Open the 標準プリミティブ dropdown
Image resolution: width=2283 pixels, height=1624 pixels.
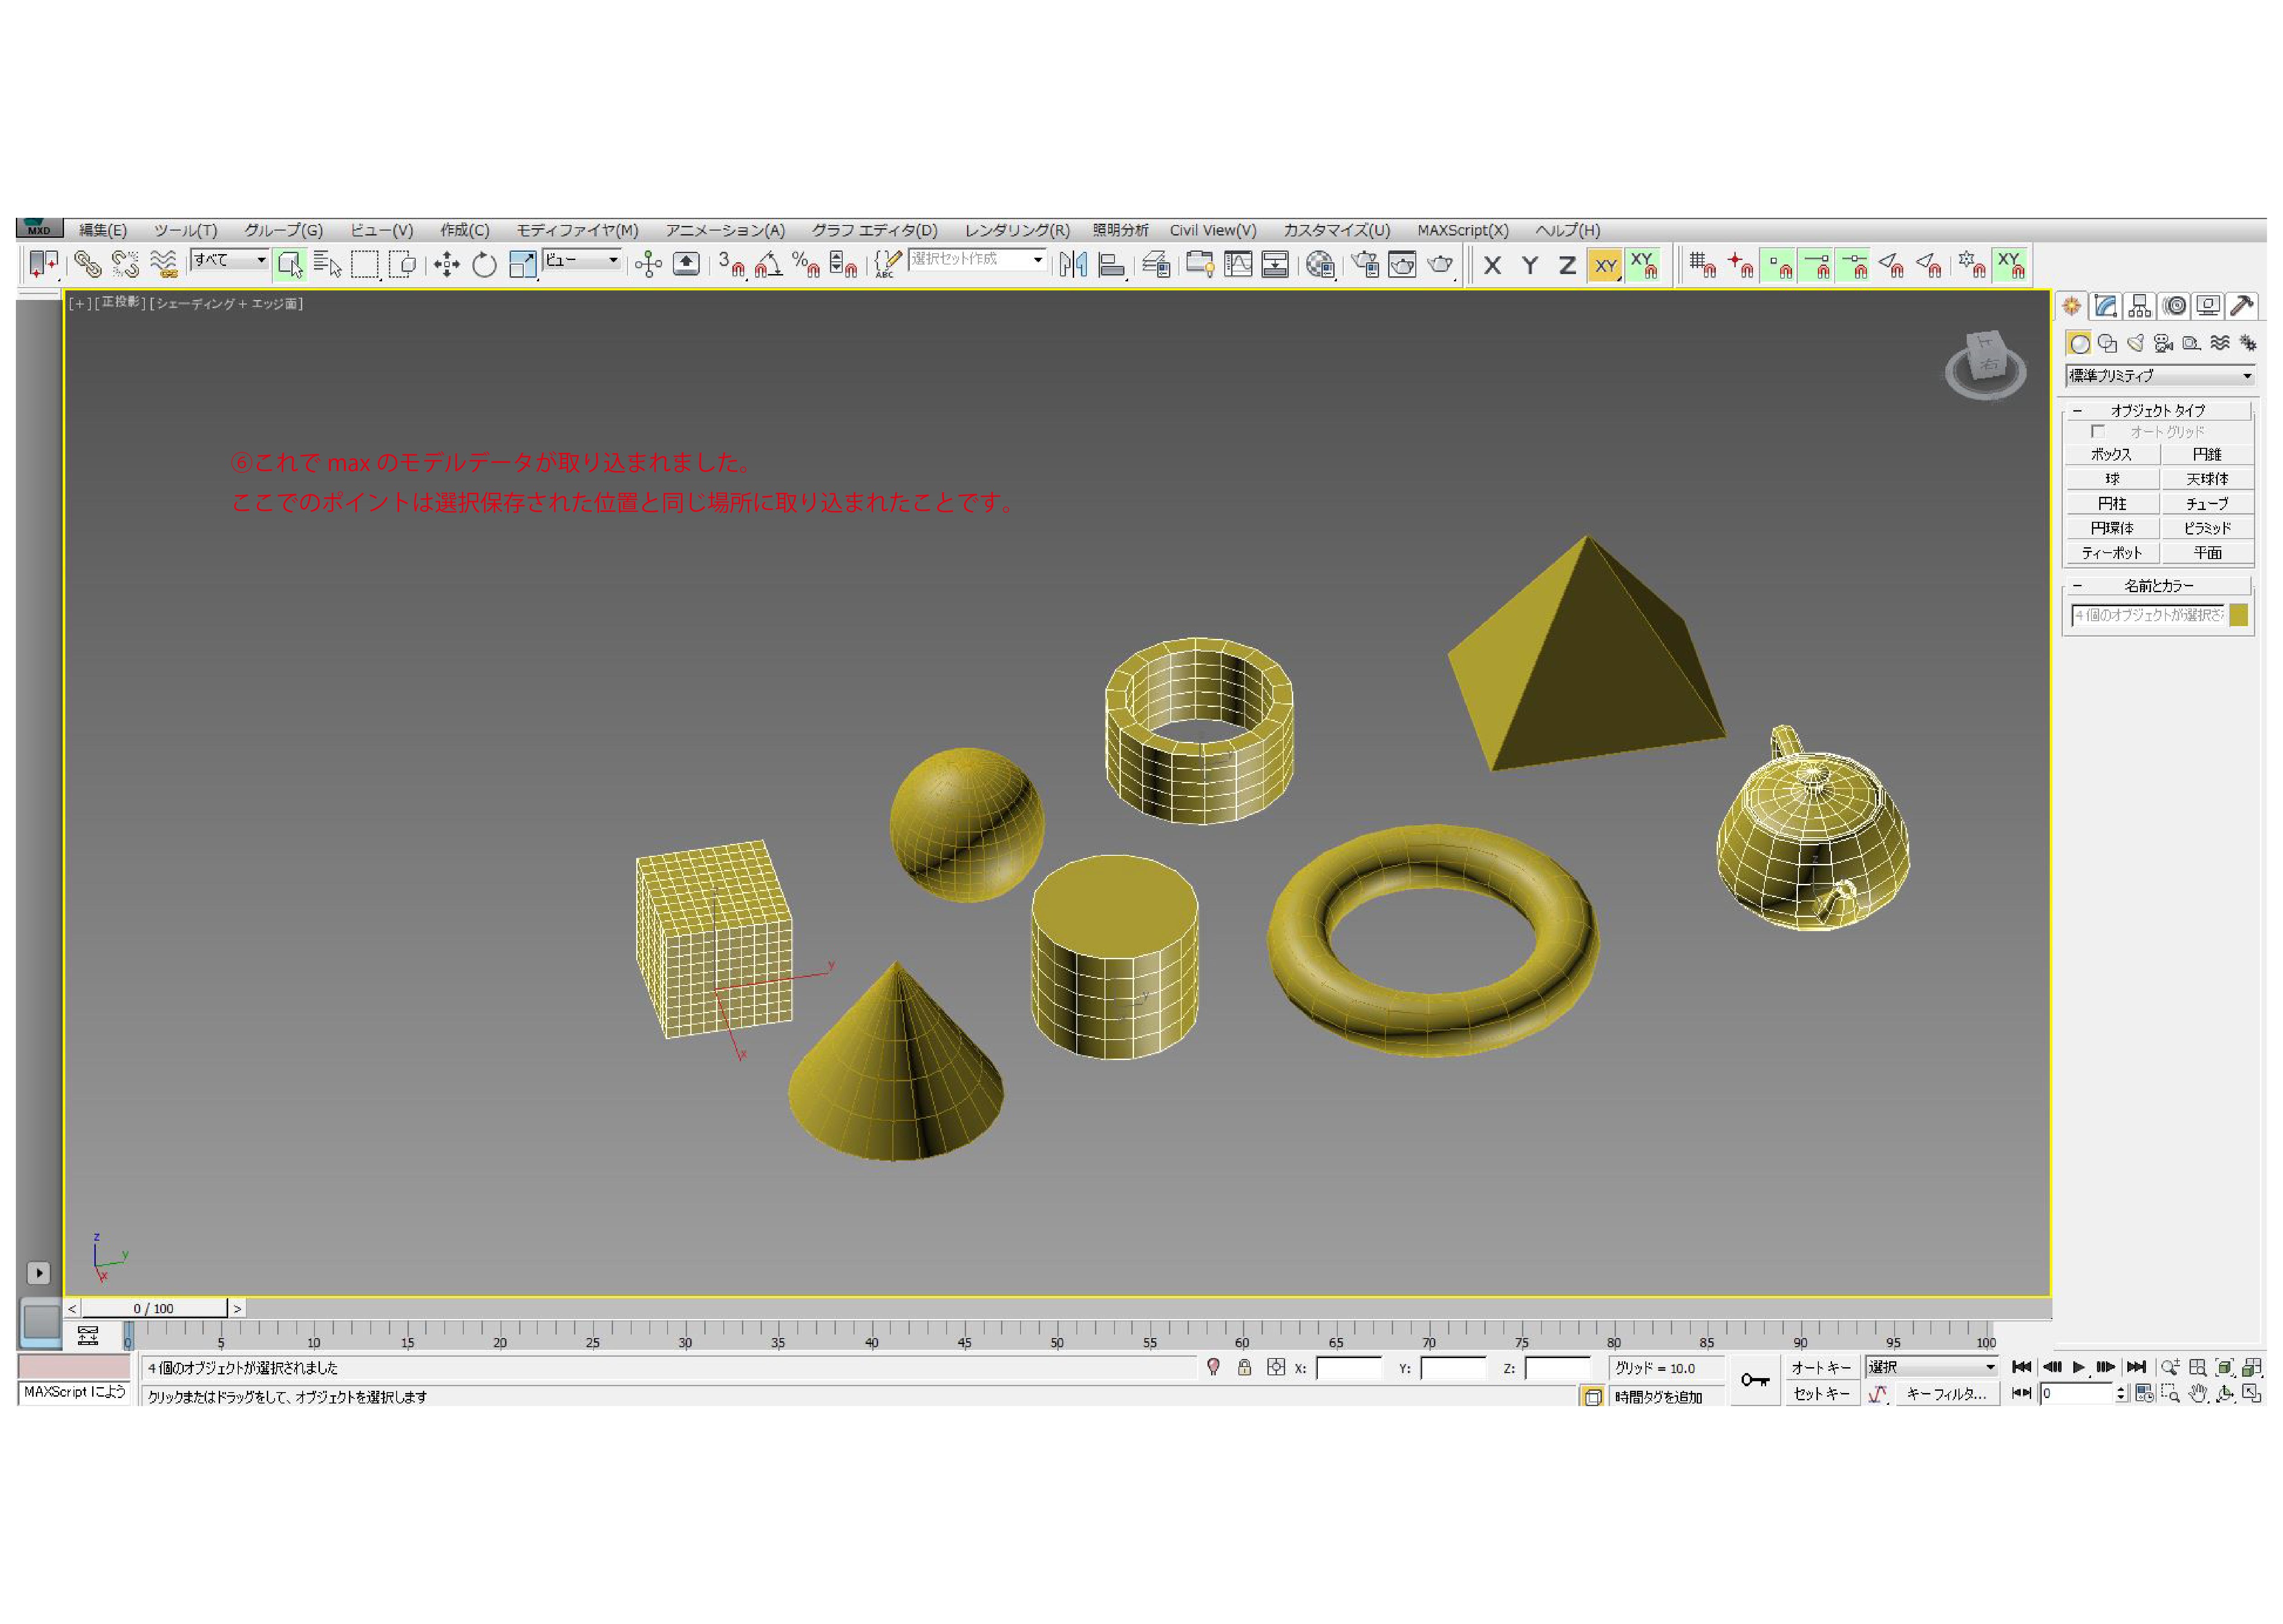[x=2160, y=376]
